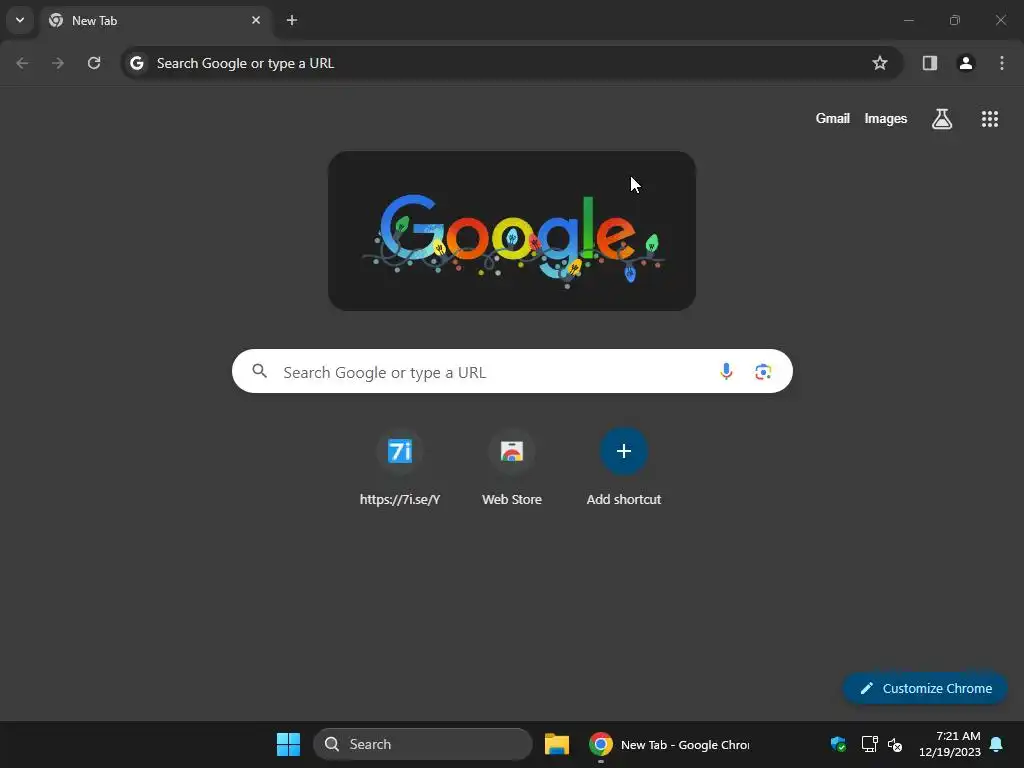Reload the current page

point(94,63)
